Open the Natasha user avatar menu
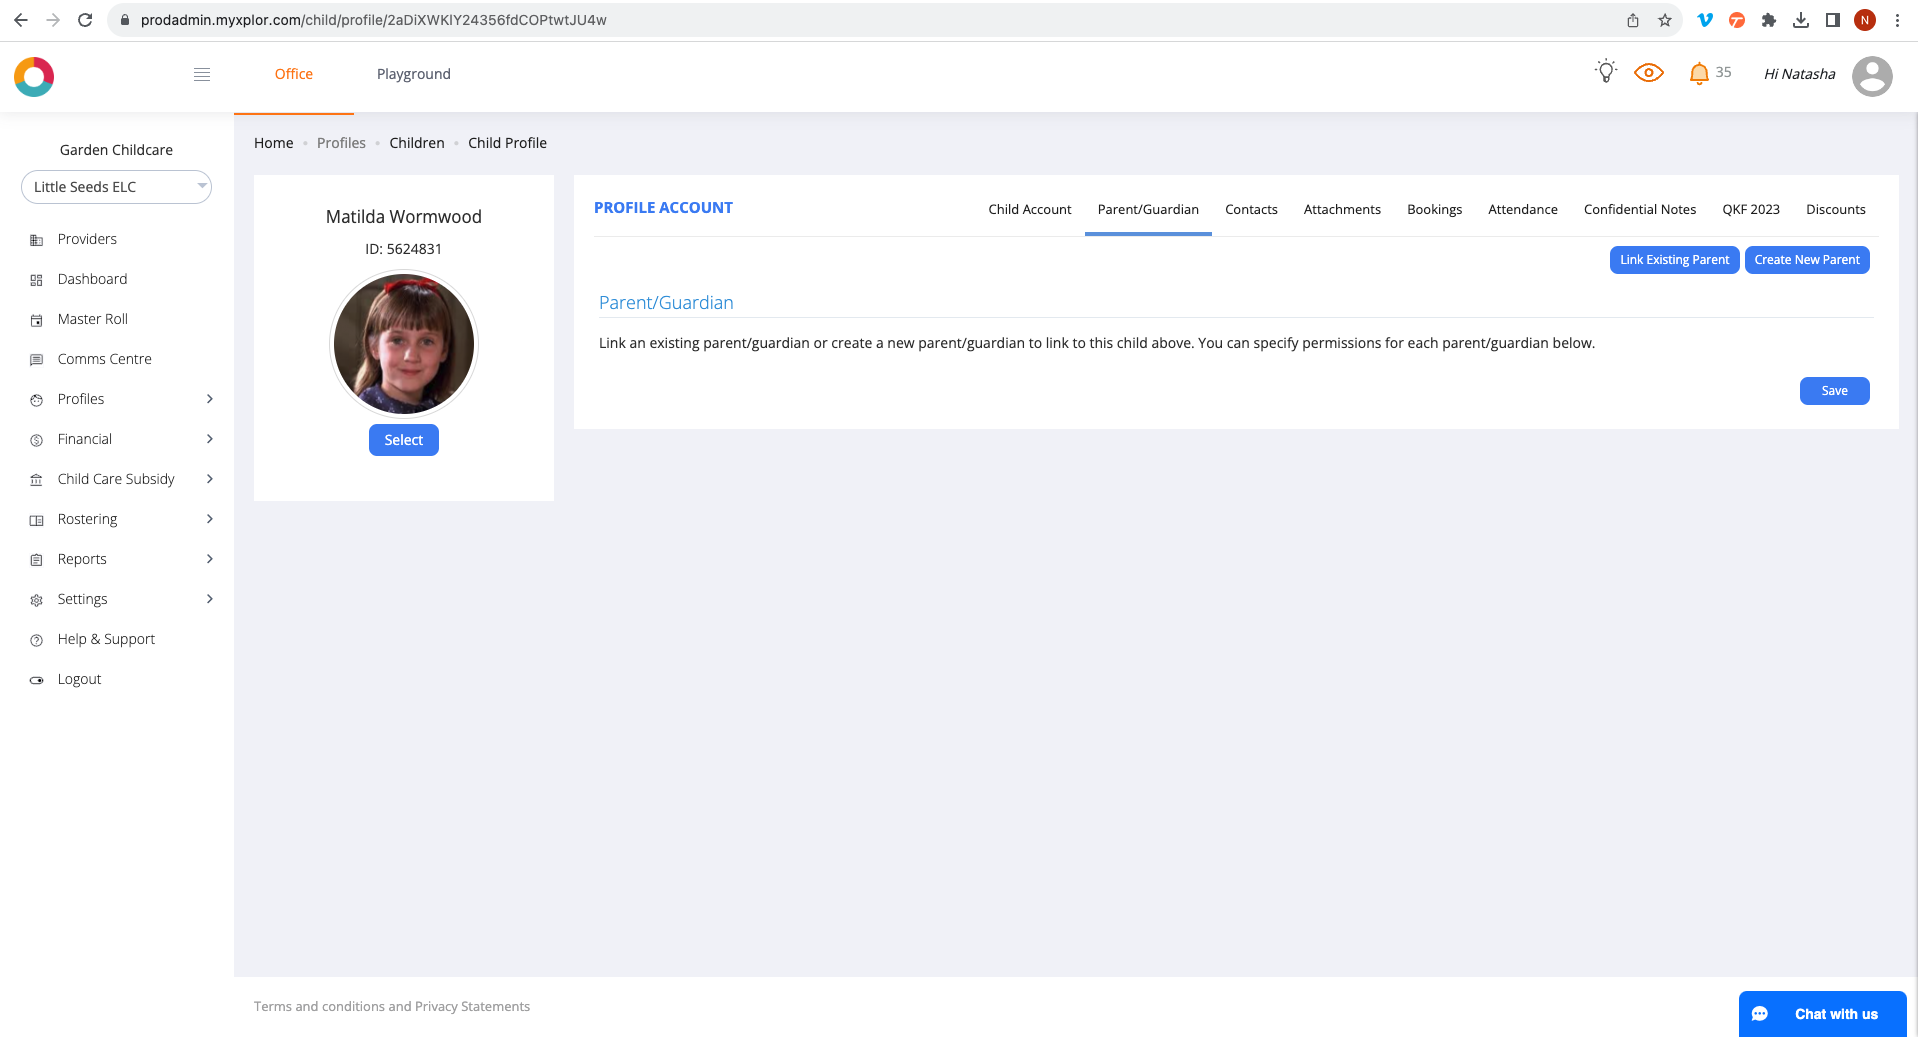Image resolution: width=1918 pixels, height=1037 pixels. (x=1872, y=75)
